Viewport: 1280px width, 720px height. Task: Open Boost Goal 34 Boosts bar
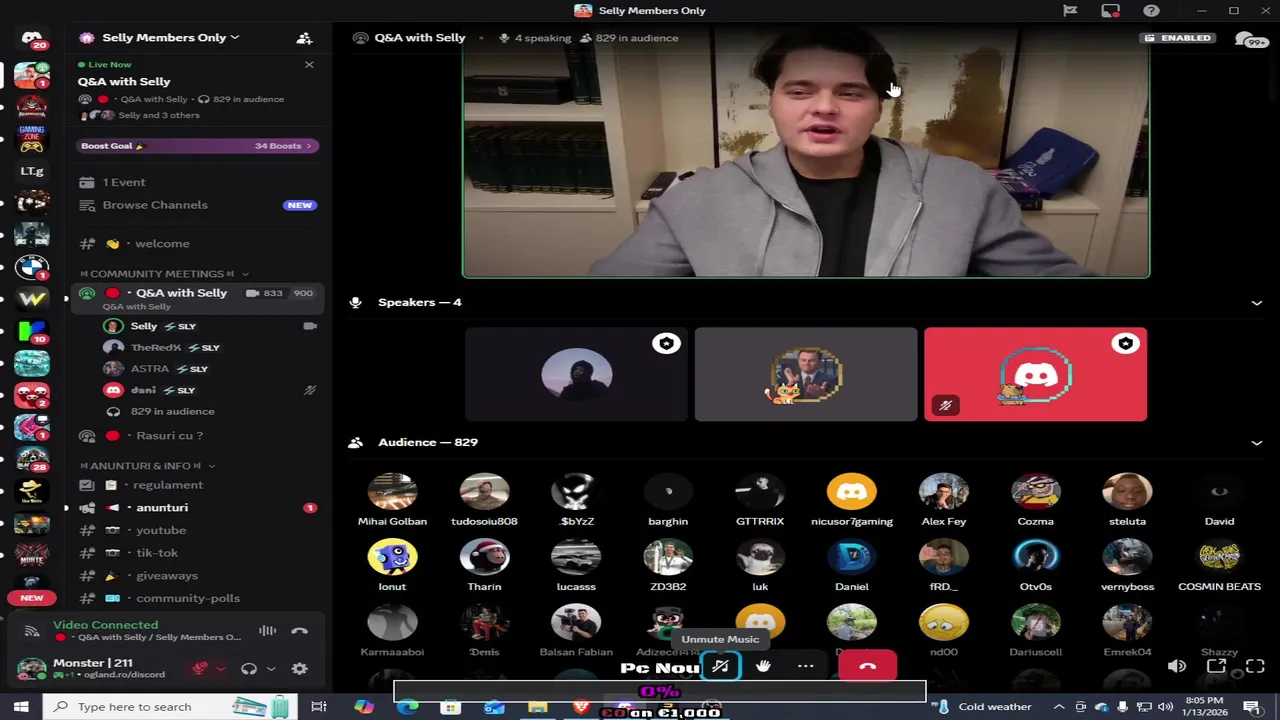click(198, 146)
